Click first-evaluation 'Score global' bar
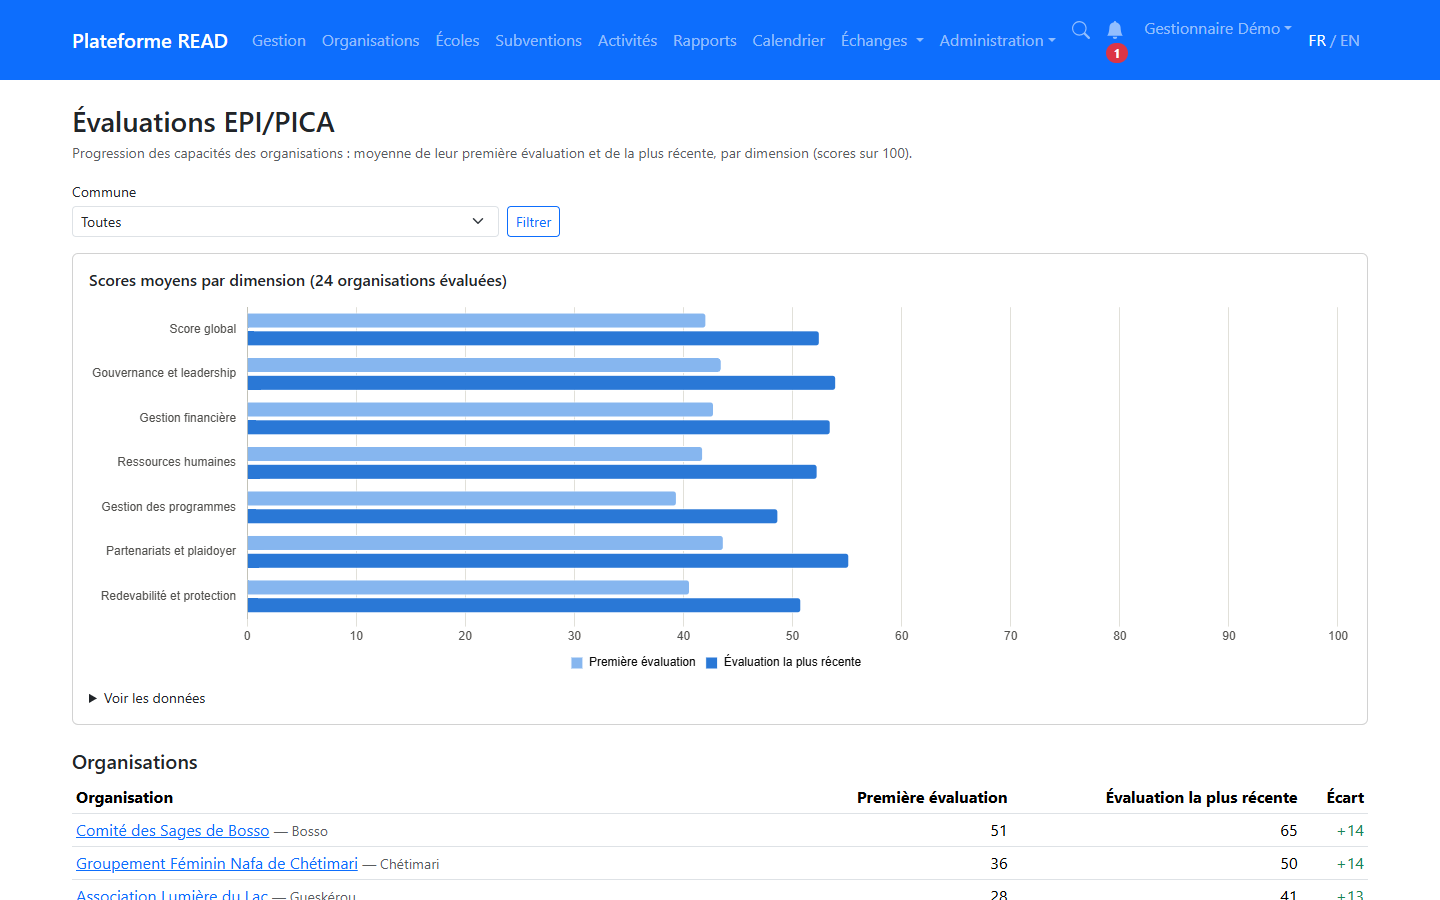Screen dimensions: 1440x900 pyautogui.click(x=477, y=321)
